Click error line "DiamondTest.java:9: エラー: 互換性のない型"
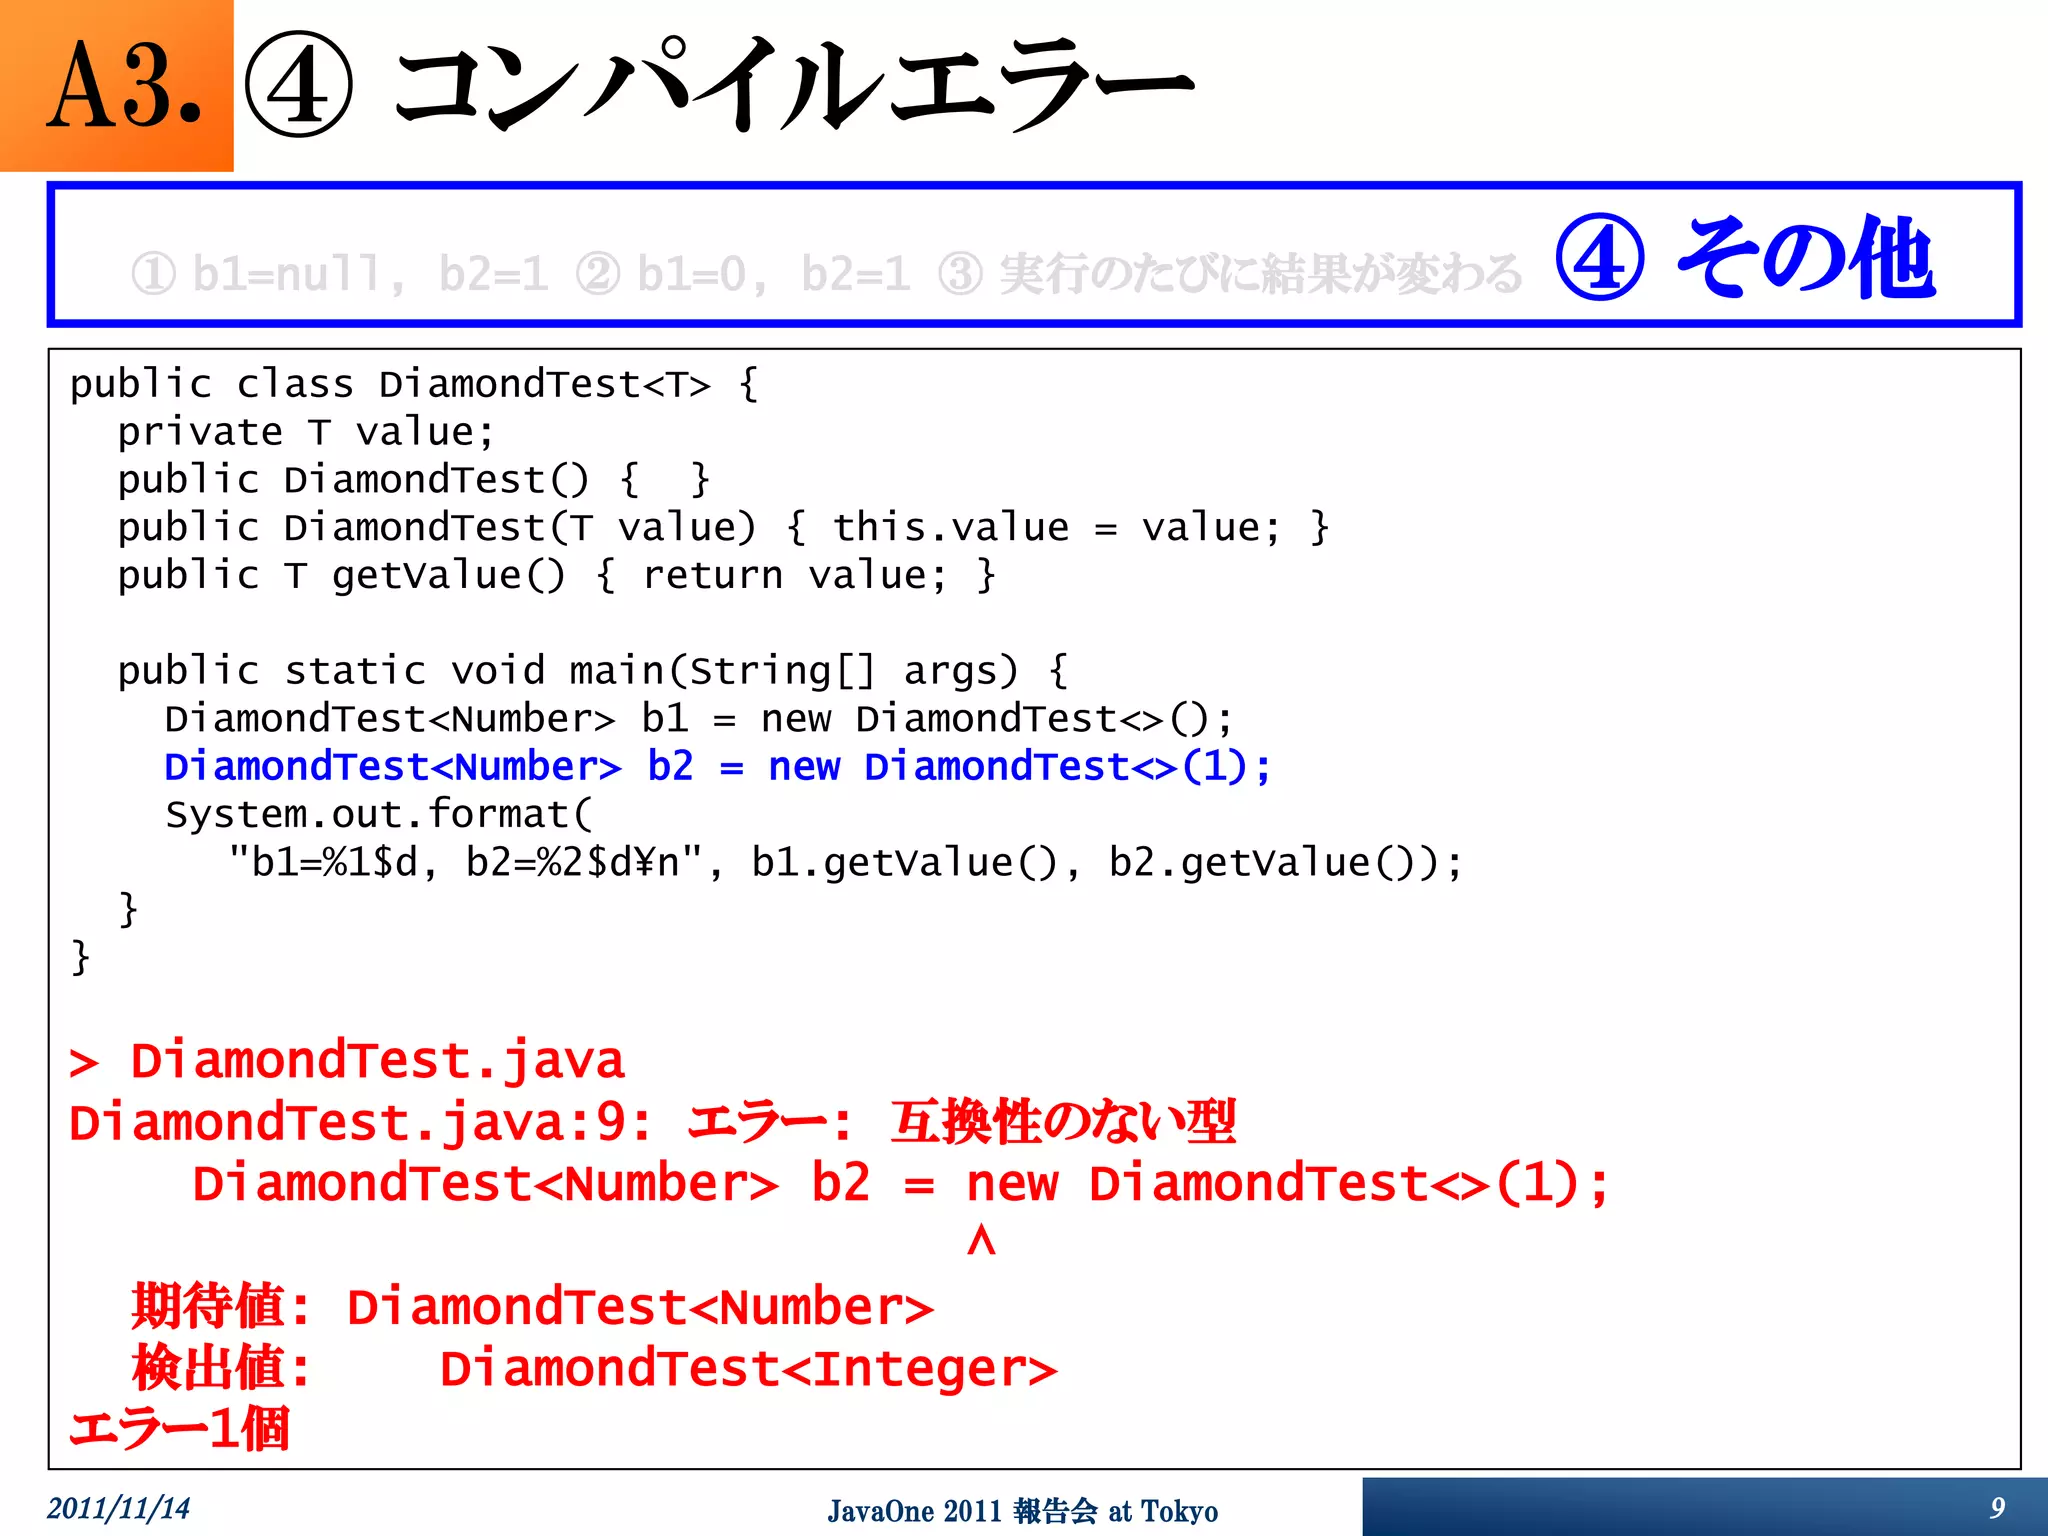The height and width of the screenshot is (1536, 2048). tap(652, 1122)
